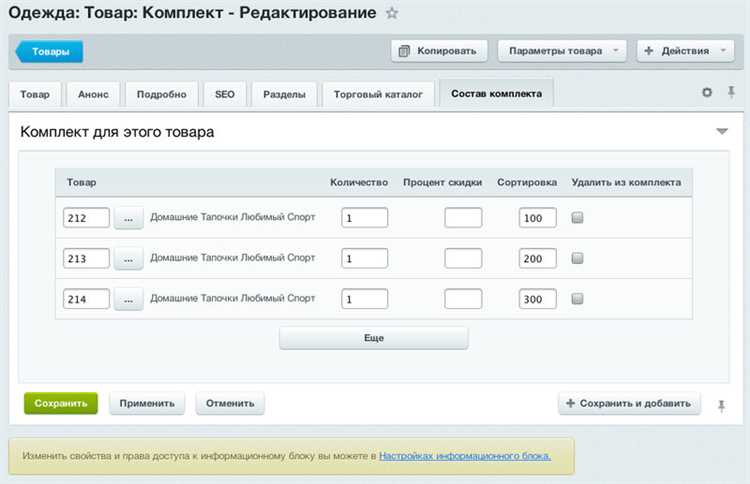Open product picker for item 212

[128, 219]
